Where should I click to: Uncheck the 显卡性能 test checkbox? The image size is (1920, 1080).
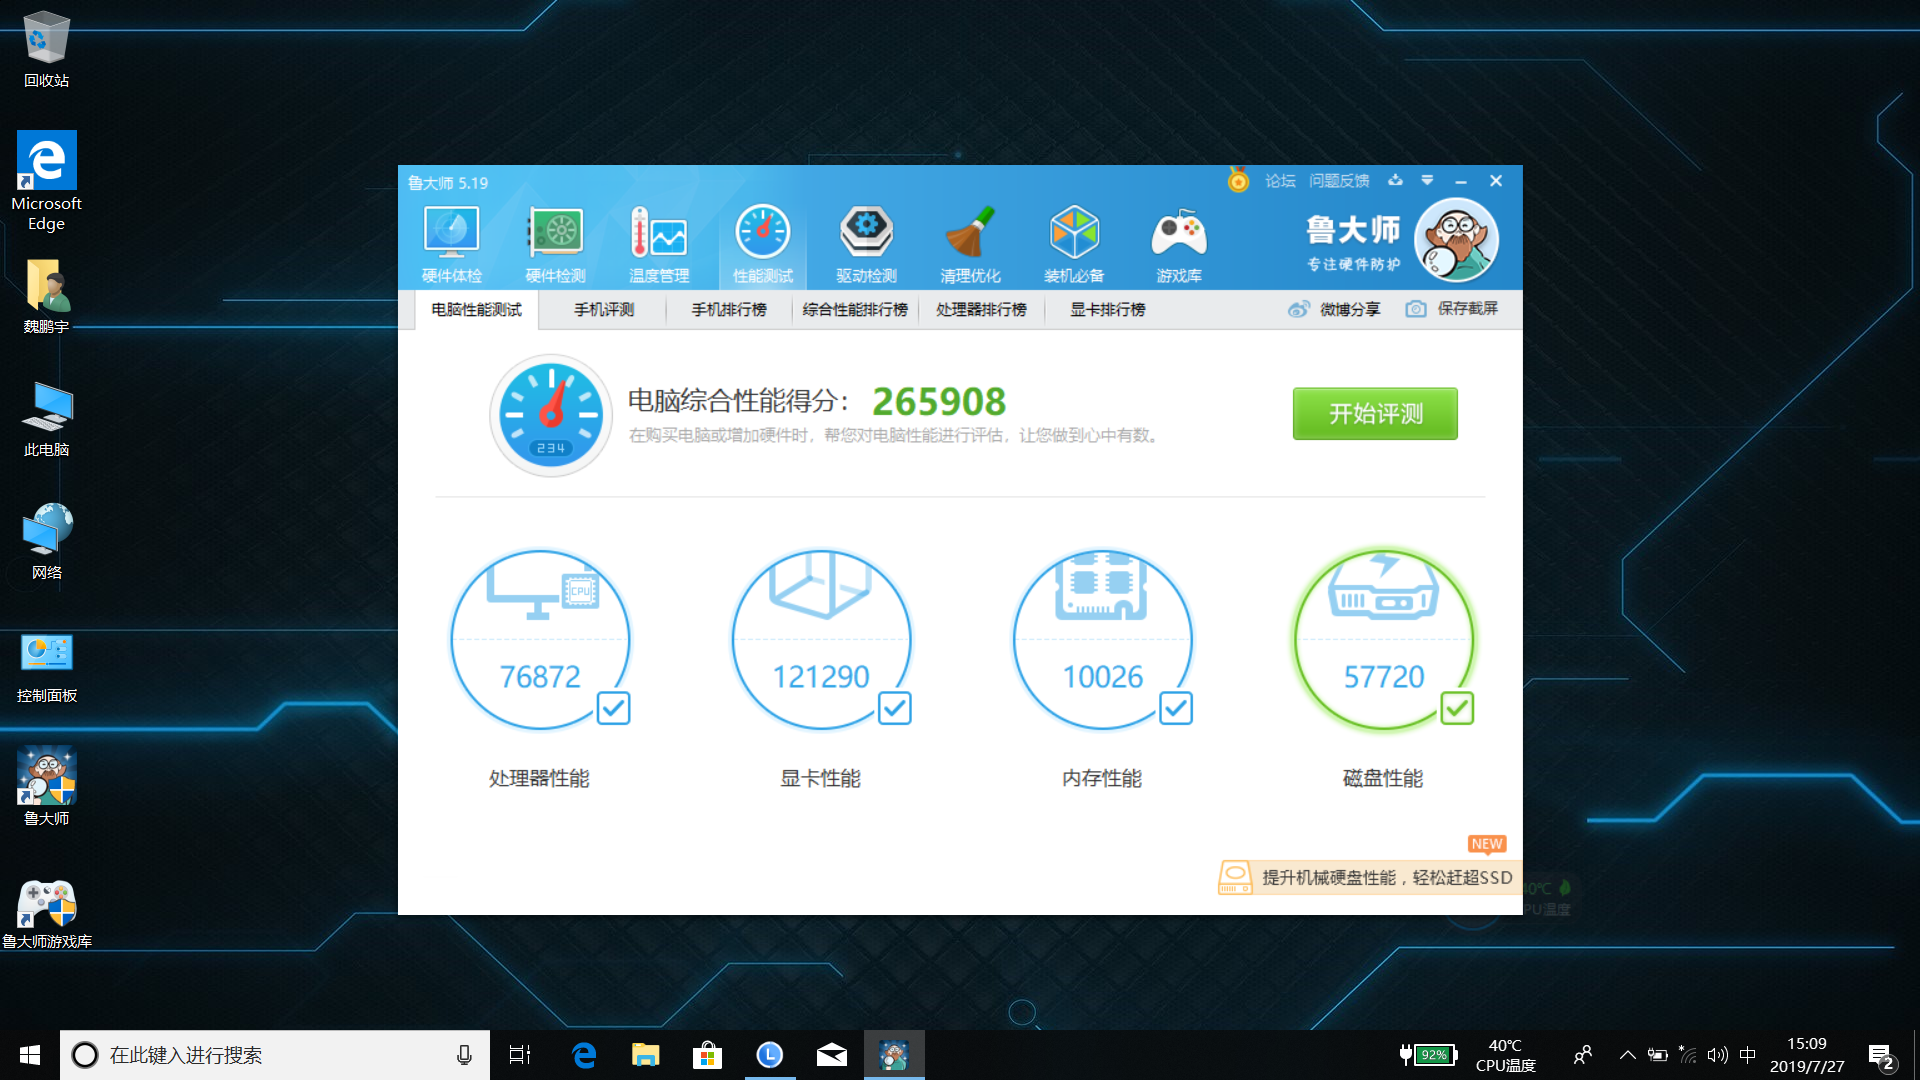click(894, 708)
